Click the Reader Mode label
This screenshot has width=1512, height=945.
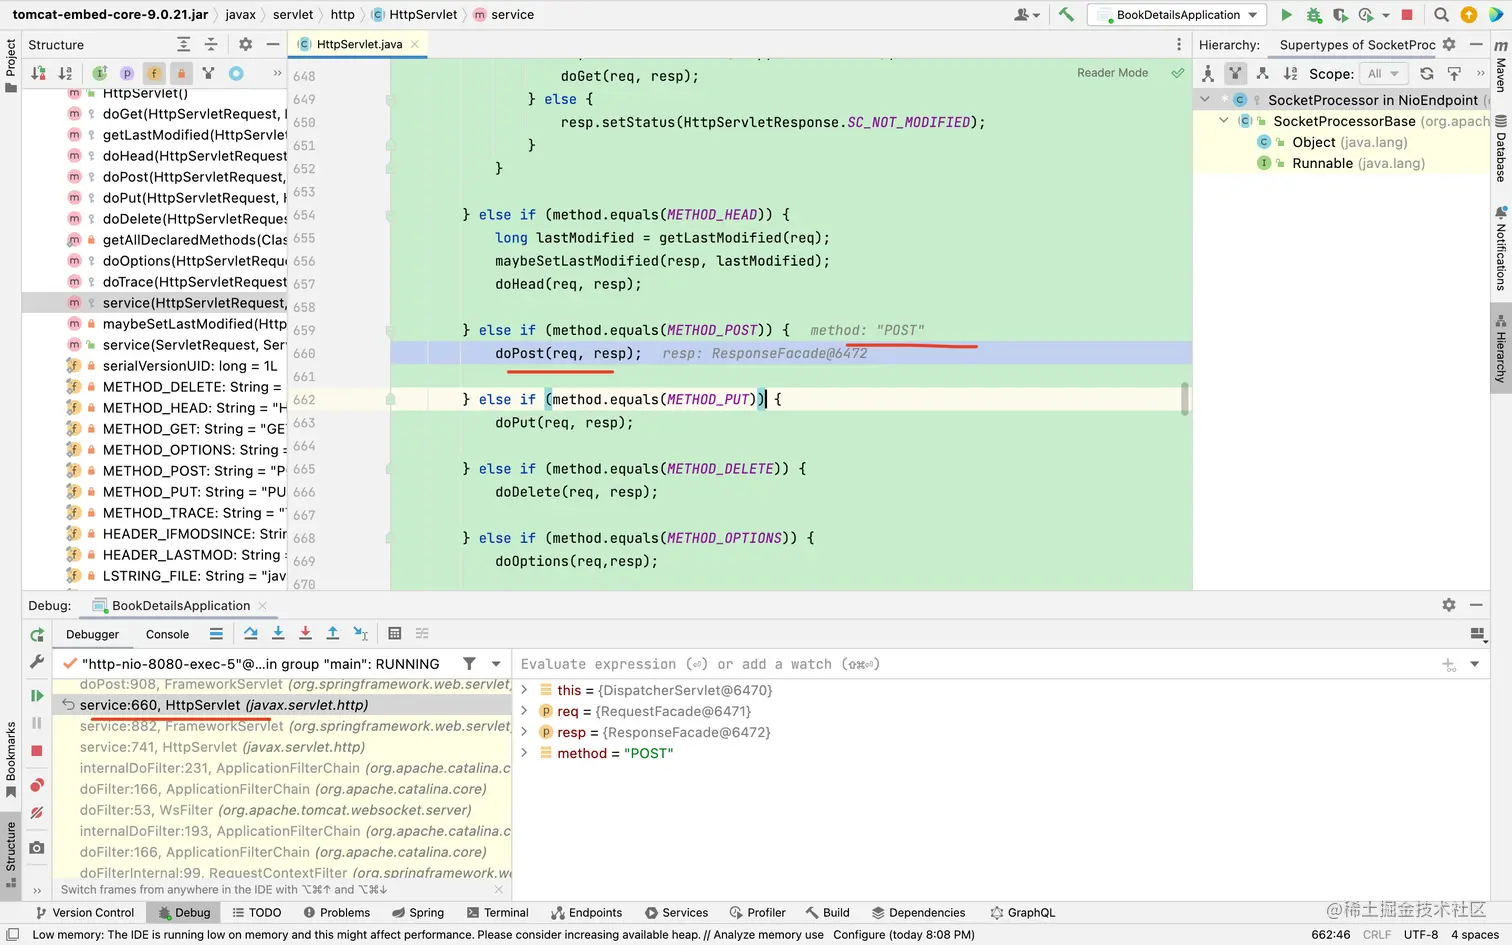[x=1112, y=73]
